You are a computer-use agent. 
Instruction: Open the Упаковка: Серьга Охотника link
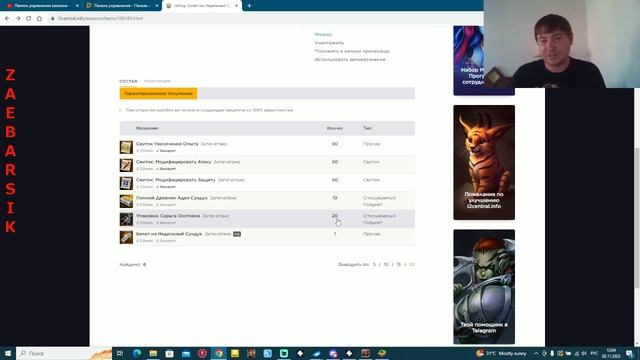click(x=168, y=216)
